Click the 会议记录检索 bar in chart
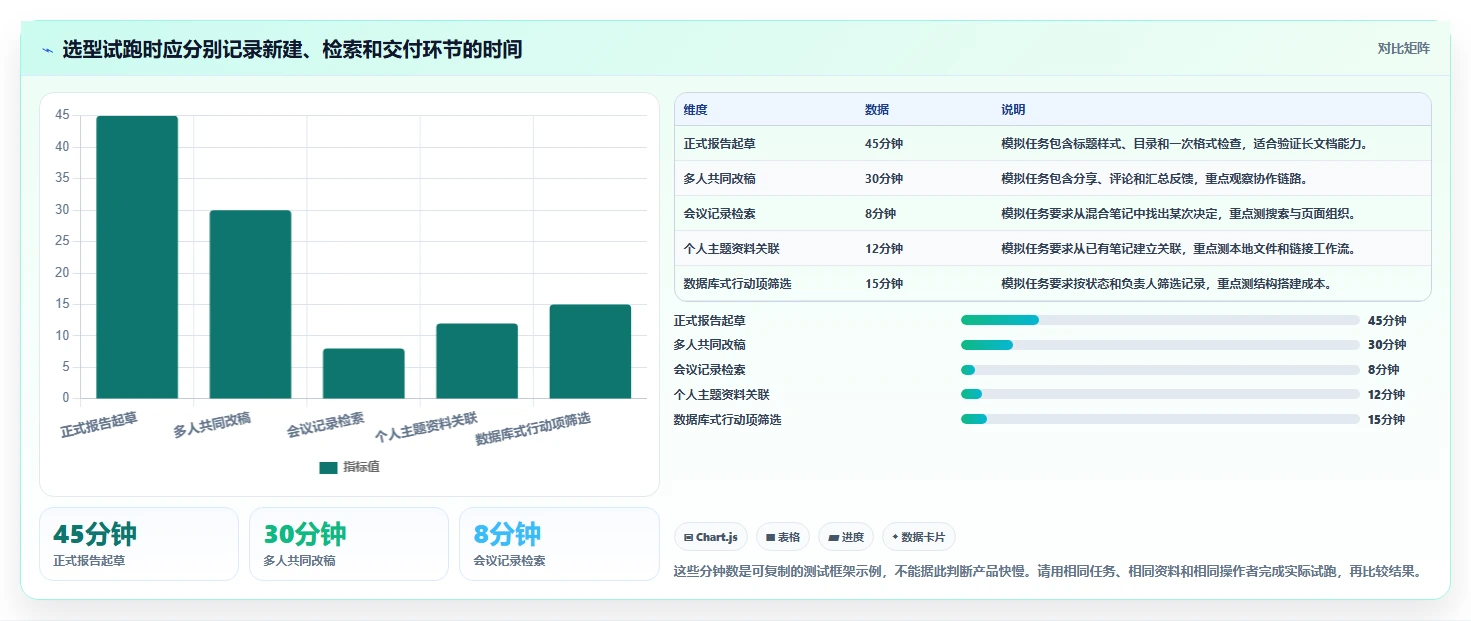 (x=363, y=373)
